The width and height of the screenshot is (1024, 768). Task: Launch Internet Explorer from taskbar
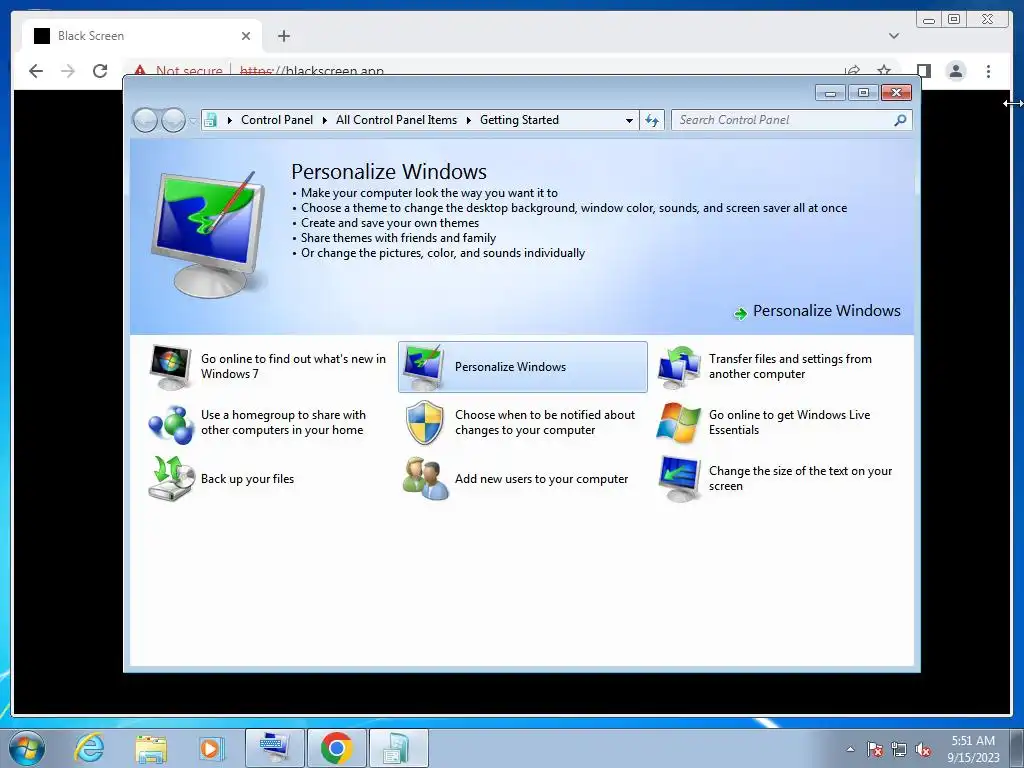tap(88, 748)
